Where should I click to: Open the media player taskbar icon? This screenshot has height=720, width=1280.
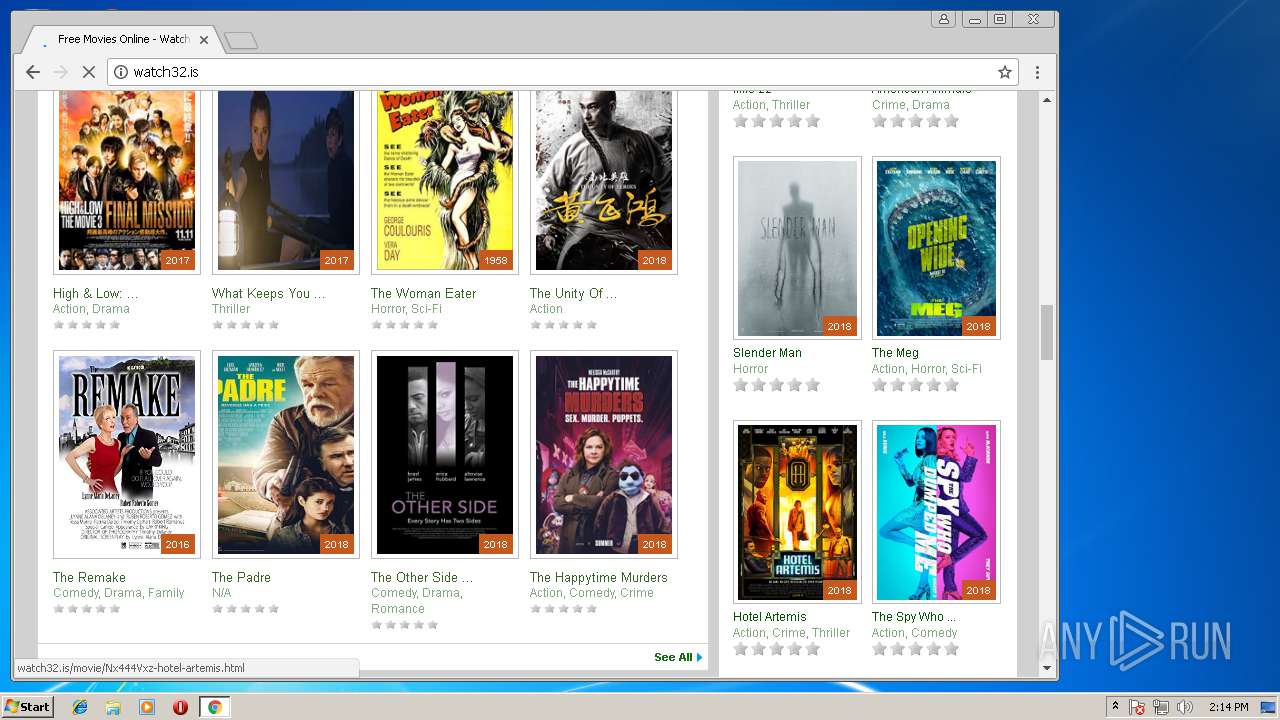click(147, 707)
